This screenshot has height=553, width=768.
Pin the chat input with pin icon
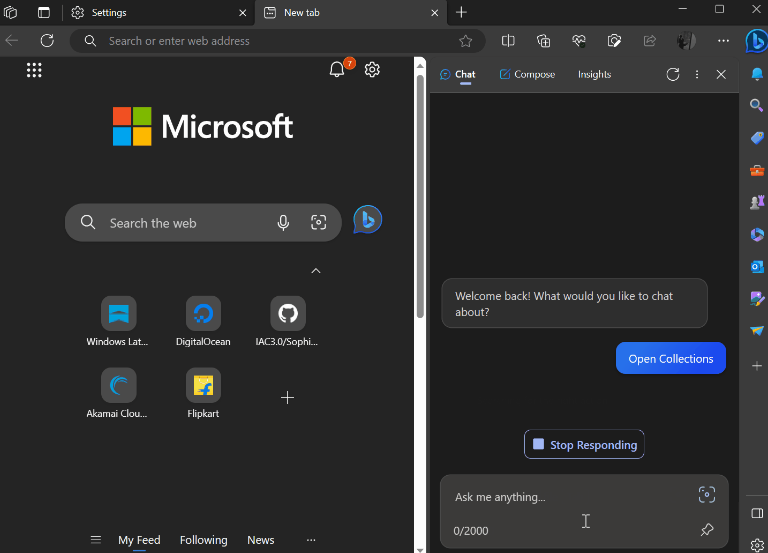(707, 529)
